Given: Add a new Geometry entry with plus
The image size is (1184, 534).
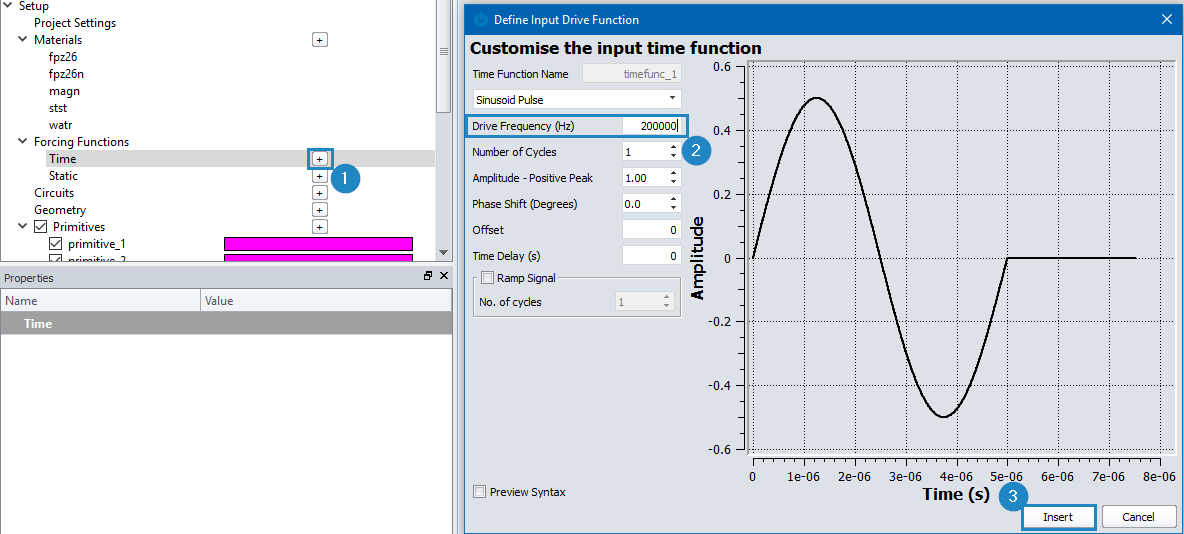Looking at the screenshot, I should pyautogui.click(x=319, y=210).
